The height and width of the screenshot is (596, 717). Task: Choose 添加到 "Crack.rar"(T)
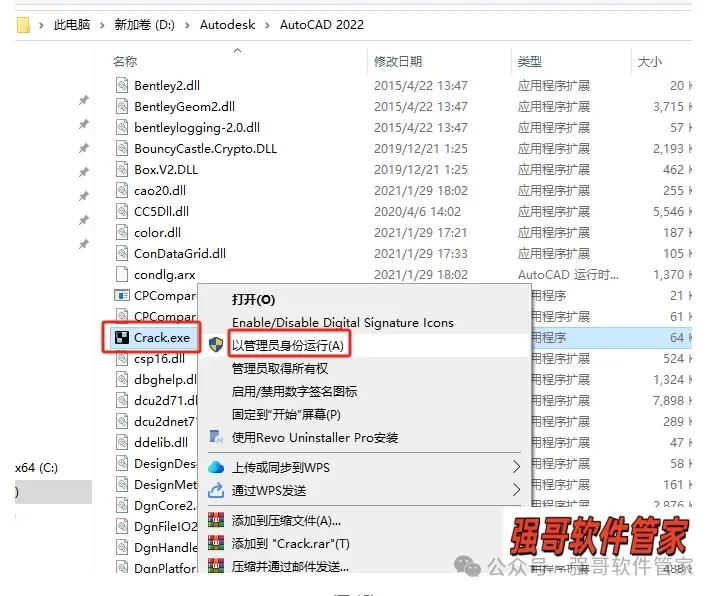pyautogui.click(x=291, y=543)
